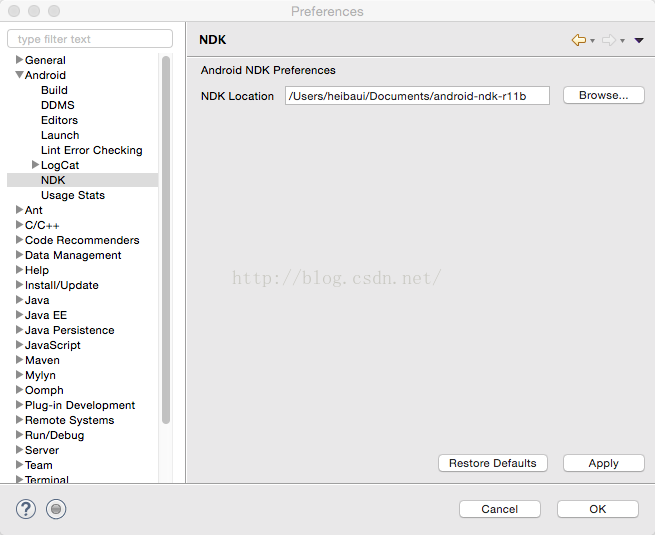Expand the JavaScript node

tap(19, 345)
